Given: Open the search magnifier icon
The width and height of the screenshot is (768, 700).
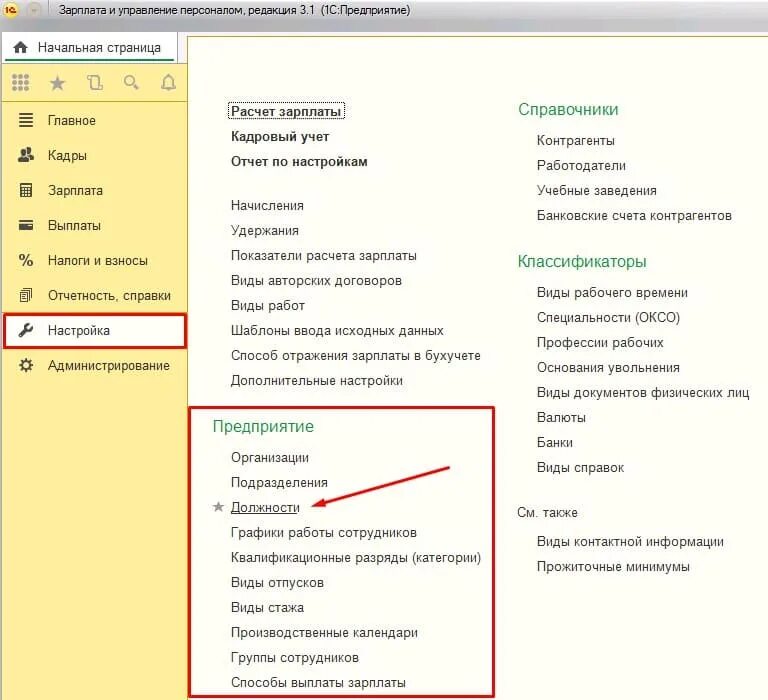Looking at the screenshot, I should point(131,82).
